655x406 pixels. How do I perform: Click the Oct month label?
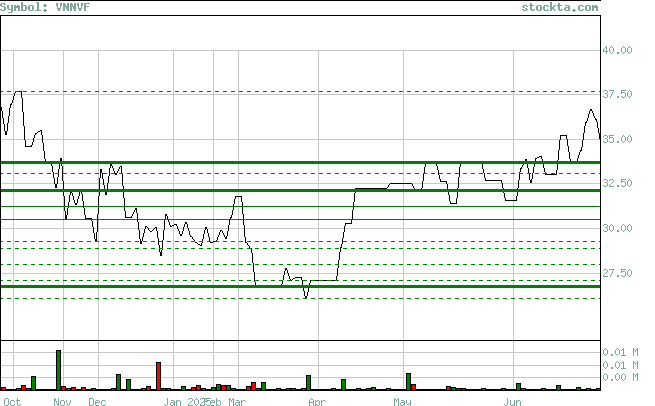click(x=12, y=401)
